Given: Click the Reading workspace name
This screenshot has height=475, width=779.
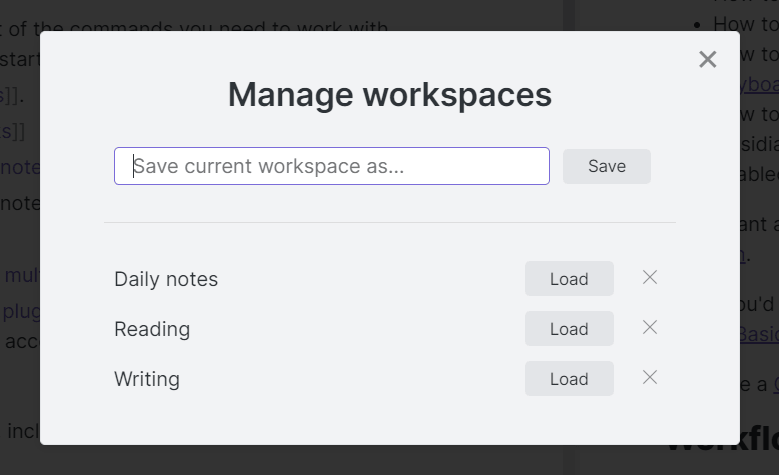Looking at the screenshot, I should click(152, 329).
